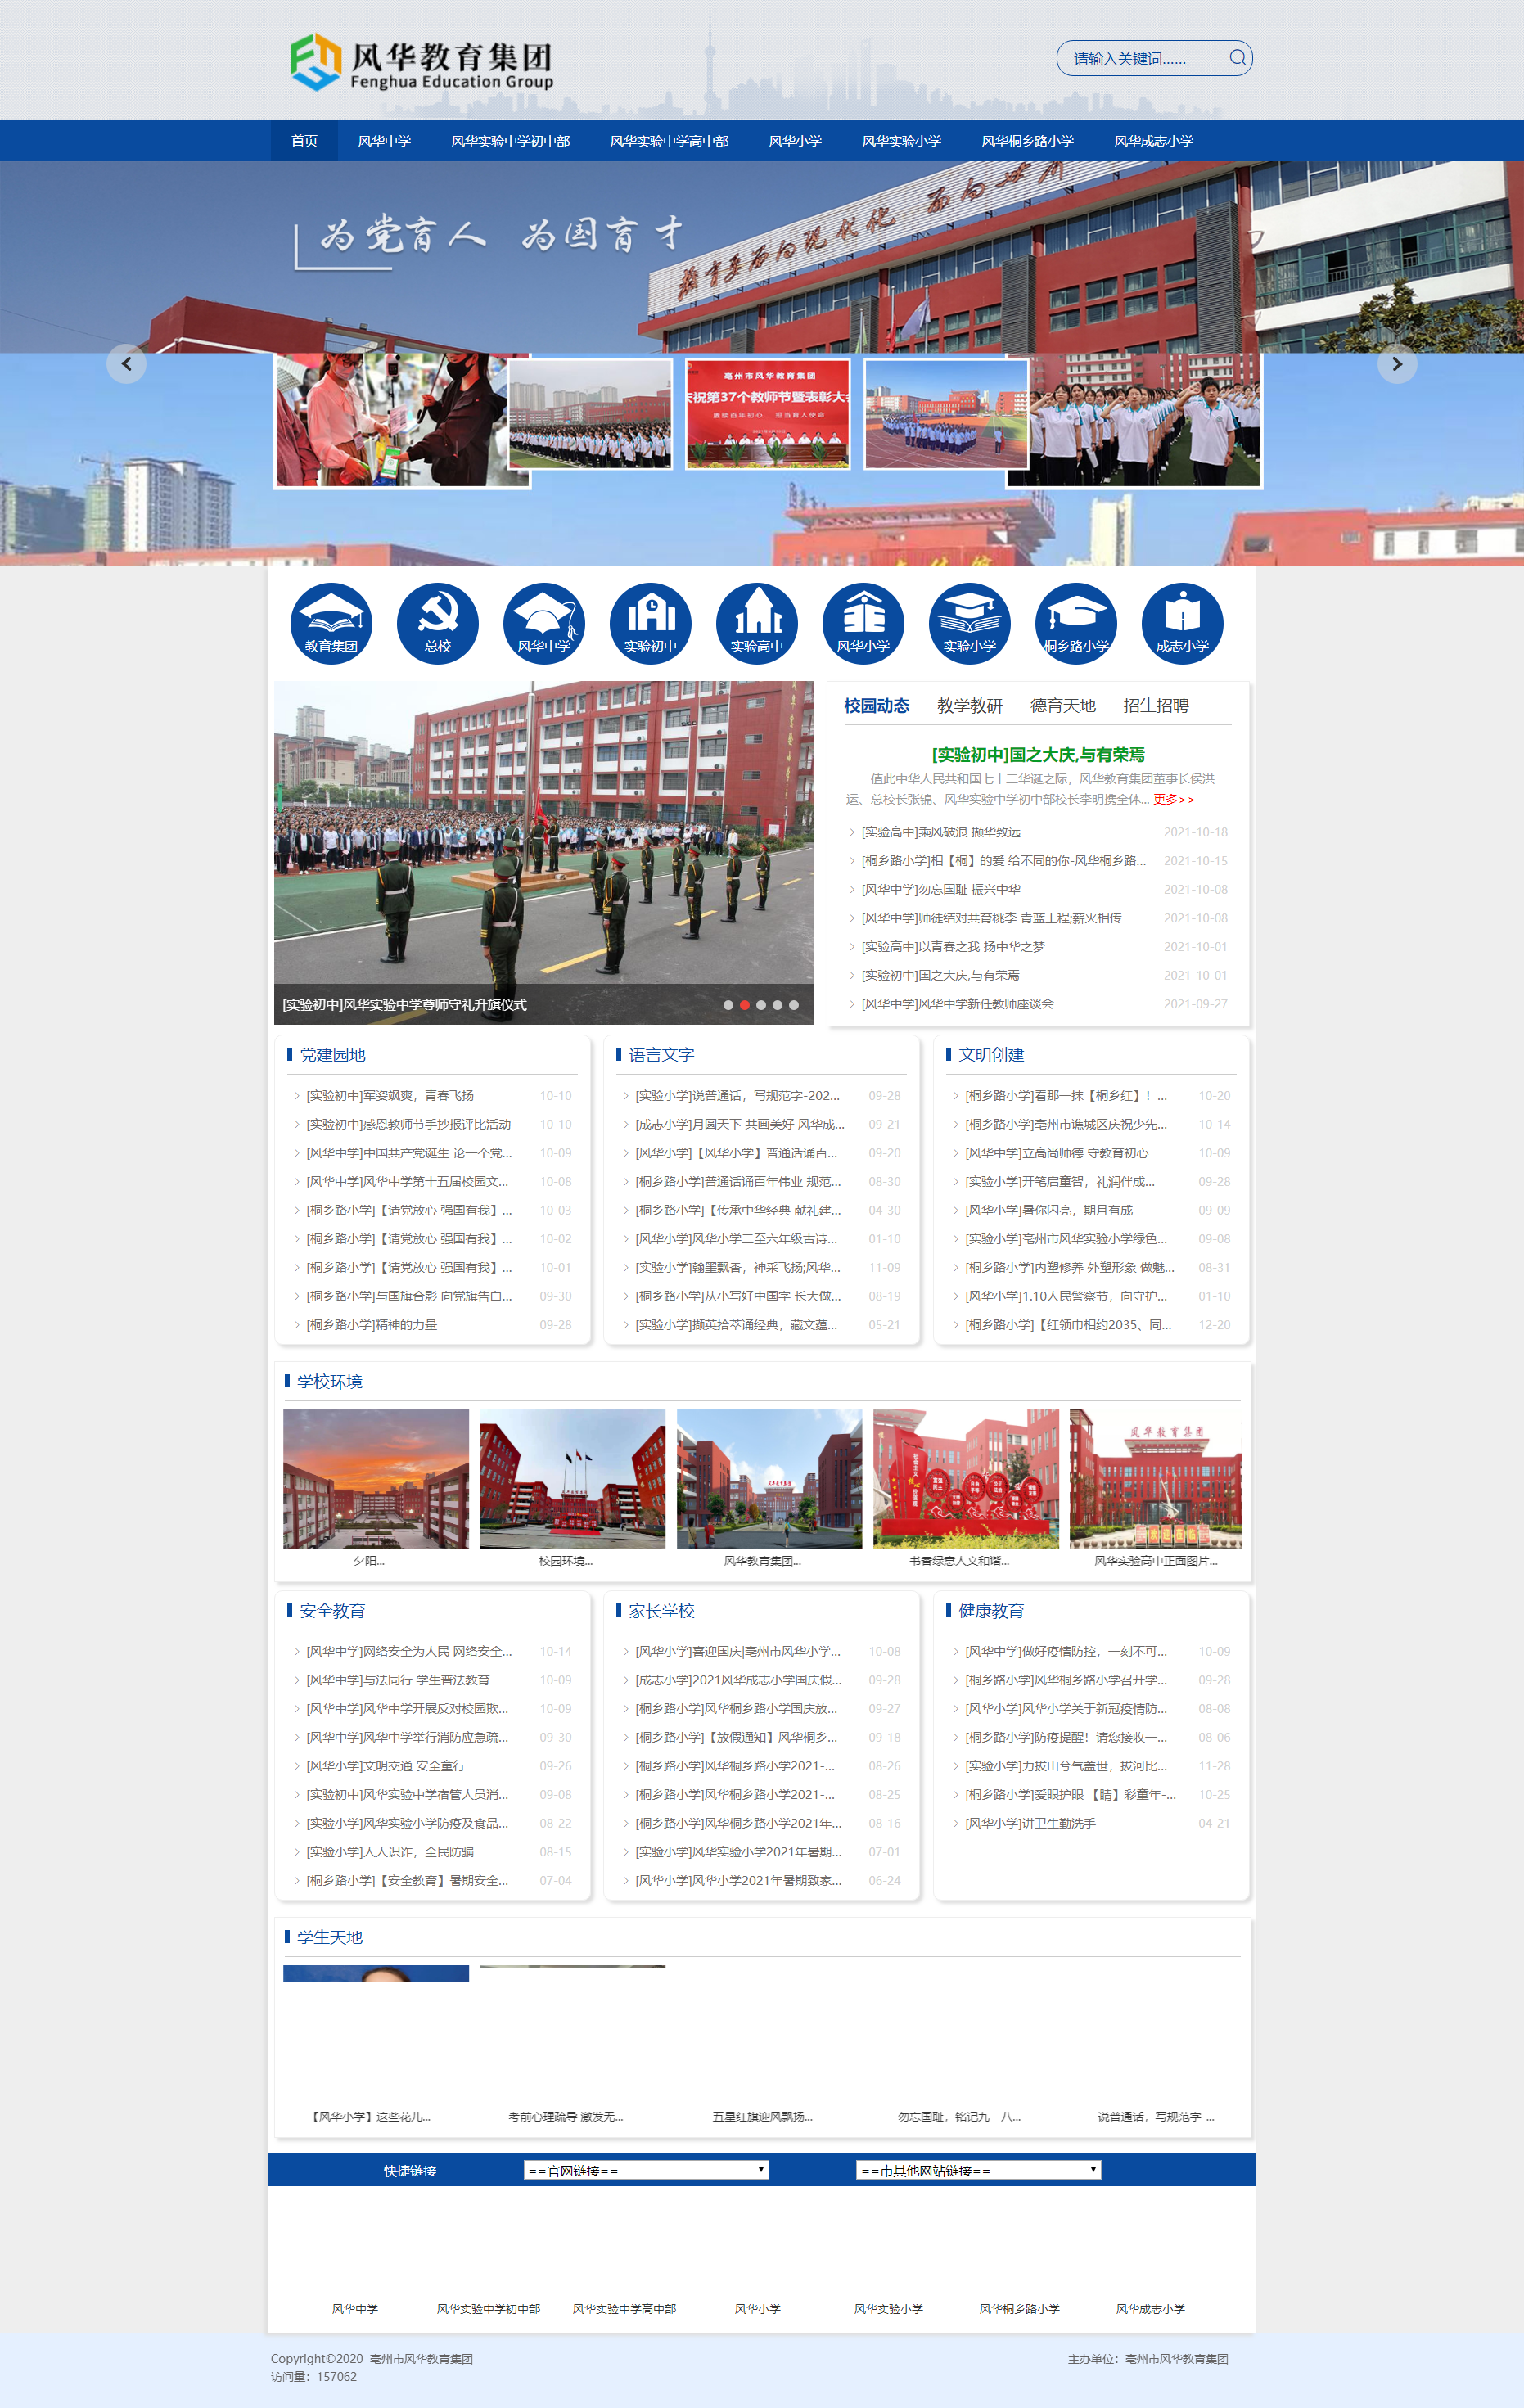Viewport: 1524px width, 2408px height.
Task: Open the 国之大庆,与有荣焉 headline
Action: pos(1037,755)
